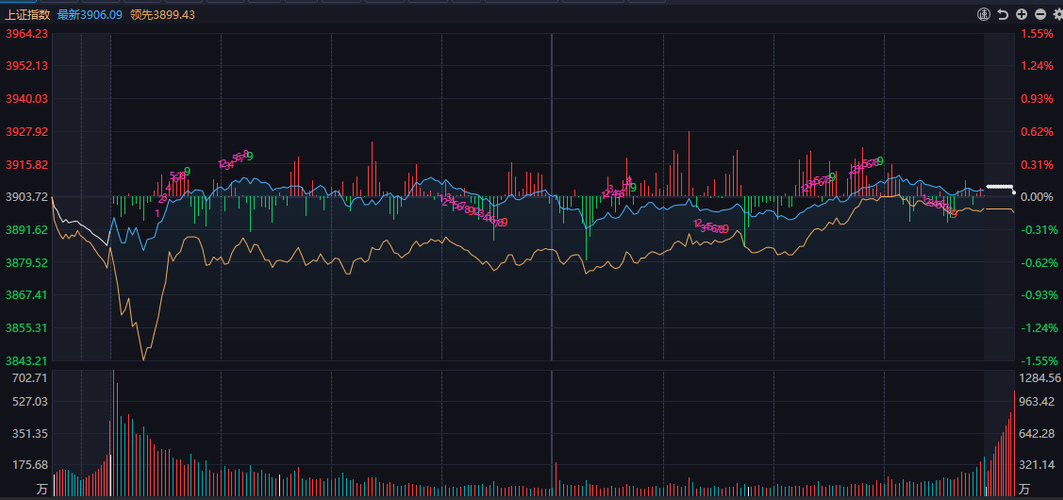Click the 1.55% top percentage label

coord(1039,33)
